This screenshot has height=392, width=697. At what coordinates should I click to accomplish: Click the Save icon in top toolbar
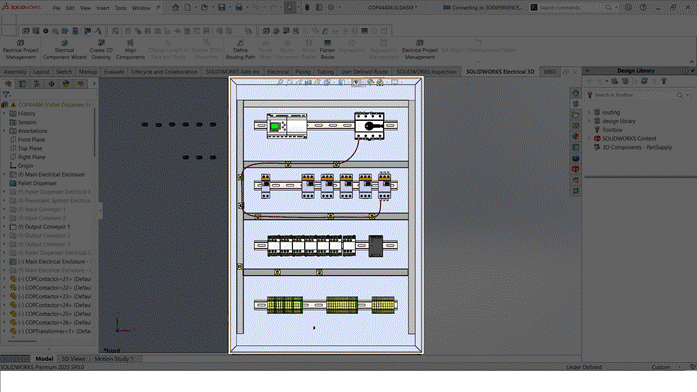221,8
